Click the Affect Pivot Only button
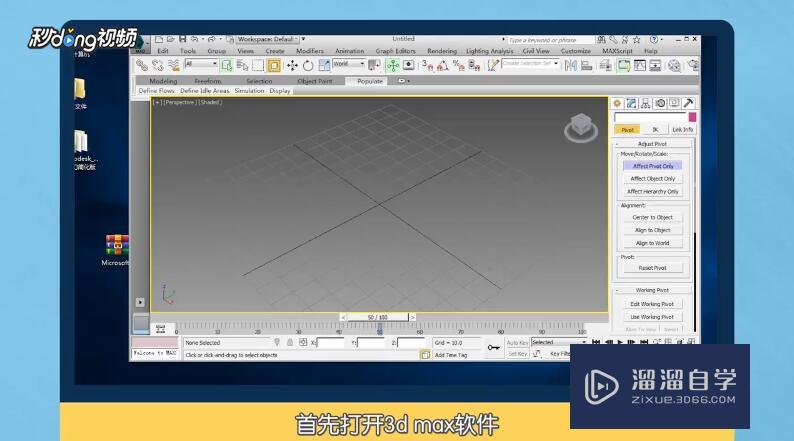794x441 pixels. click(x=653, y=166)
